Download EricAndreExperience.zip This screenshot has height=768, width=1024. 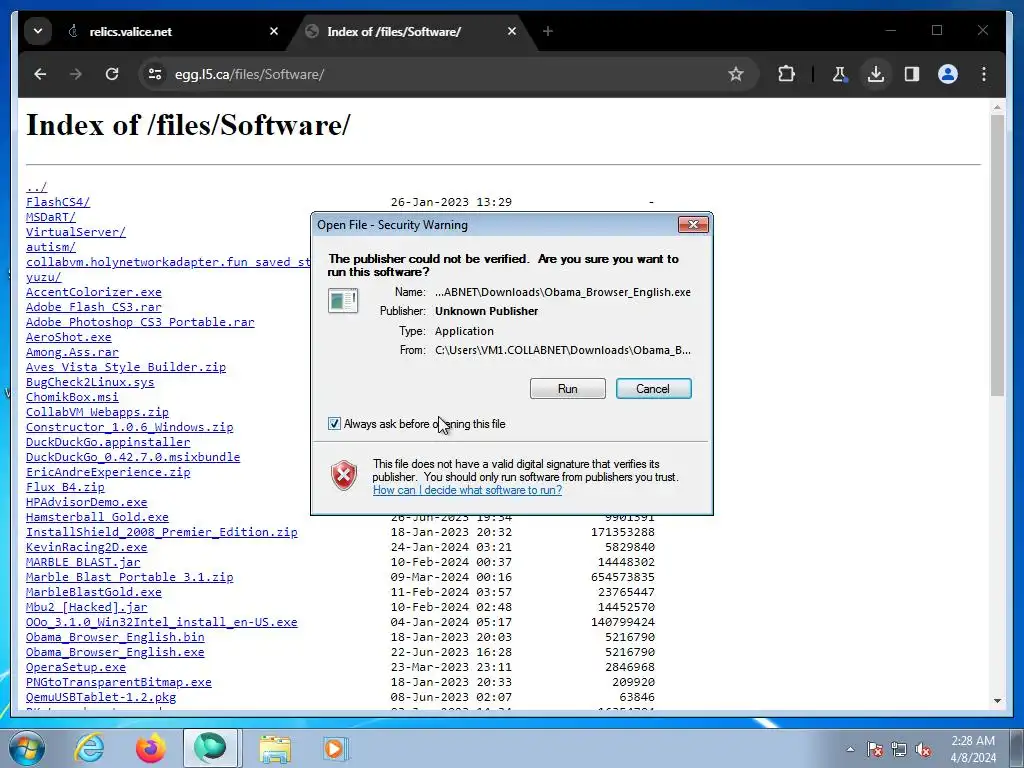(x=108, y=473)
